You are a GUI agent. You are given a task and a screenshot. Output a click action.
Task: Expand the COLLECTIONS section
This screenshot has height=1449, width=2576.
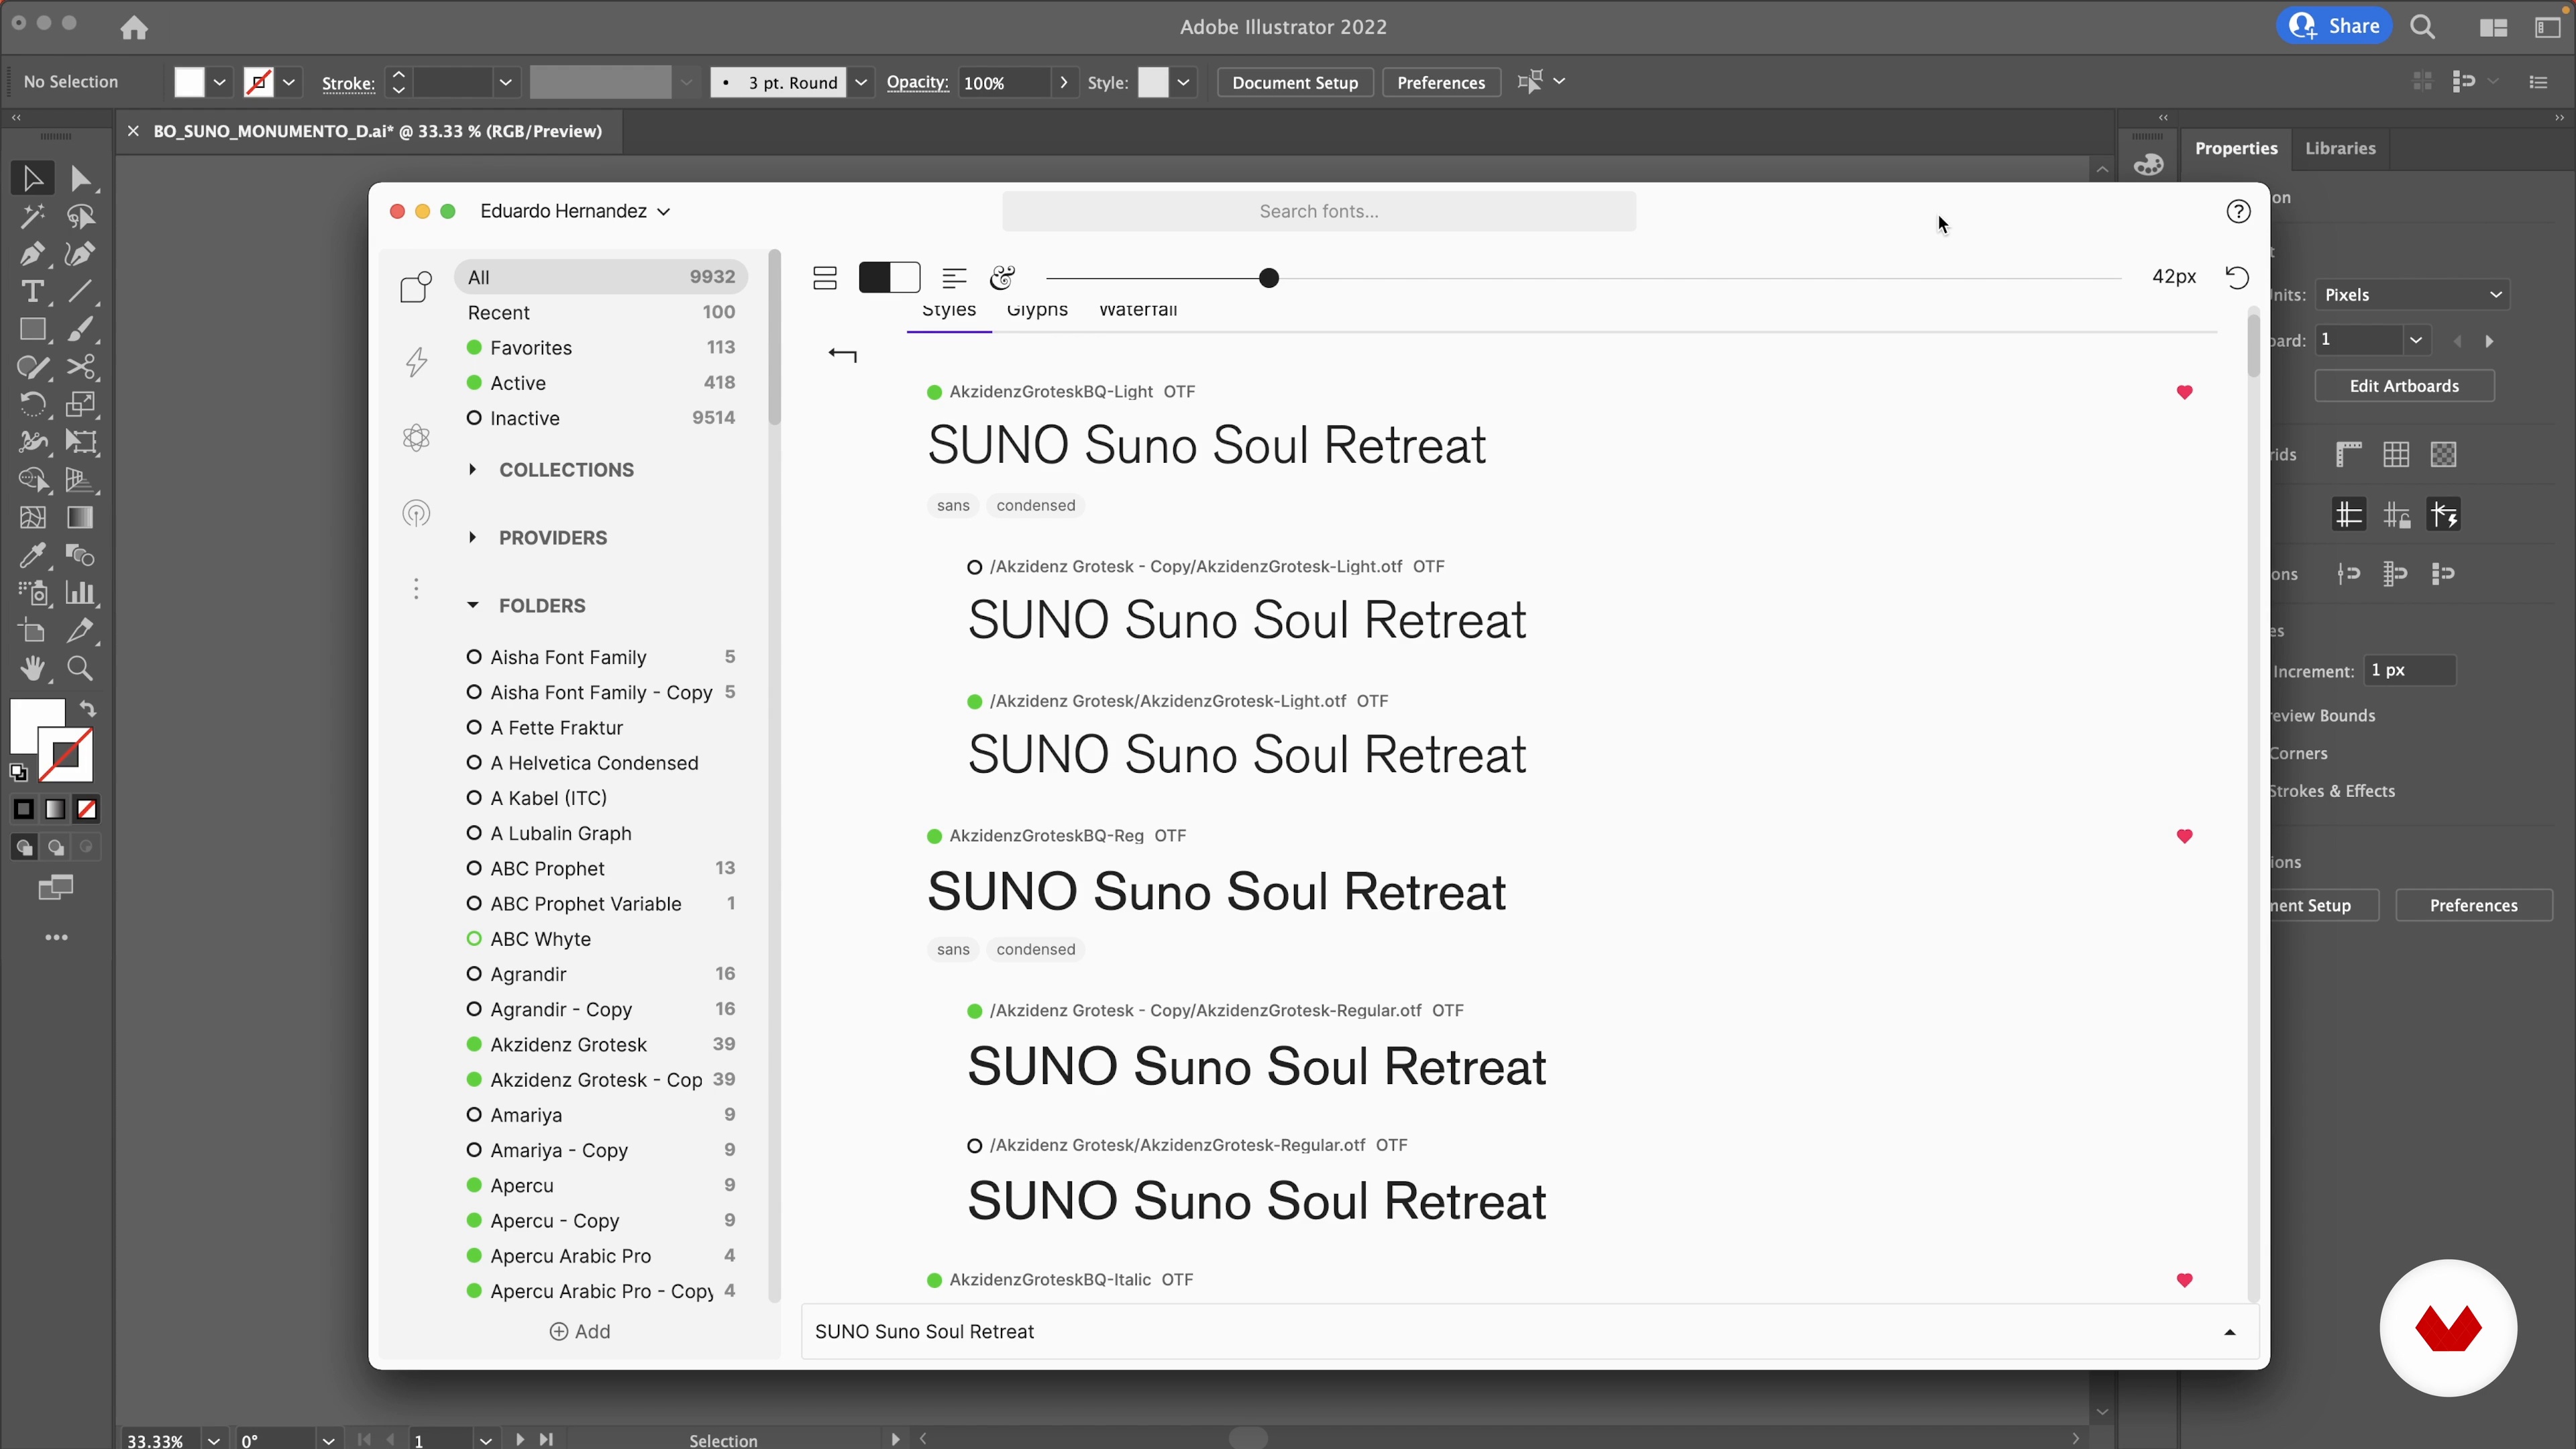tap(472, 469)
